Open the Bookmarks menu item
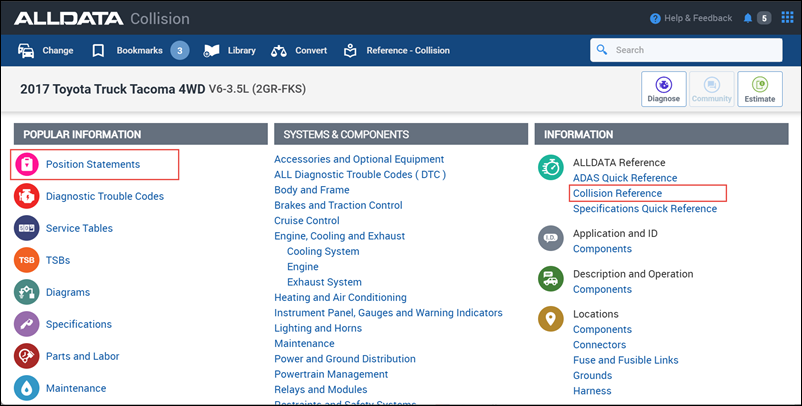Screen dimensions: 802x406 (x=141, y=51)
